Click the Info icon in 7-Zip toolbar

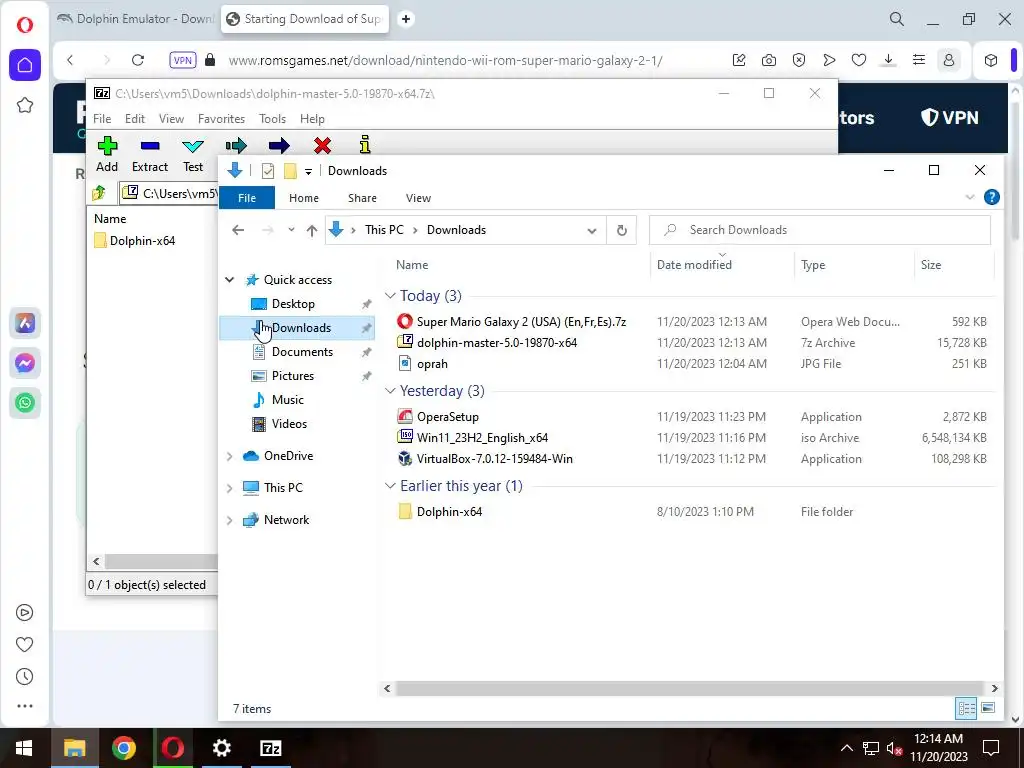click(x=365, y=145)
